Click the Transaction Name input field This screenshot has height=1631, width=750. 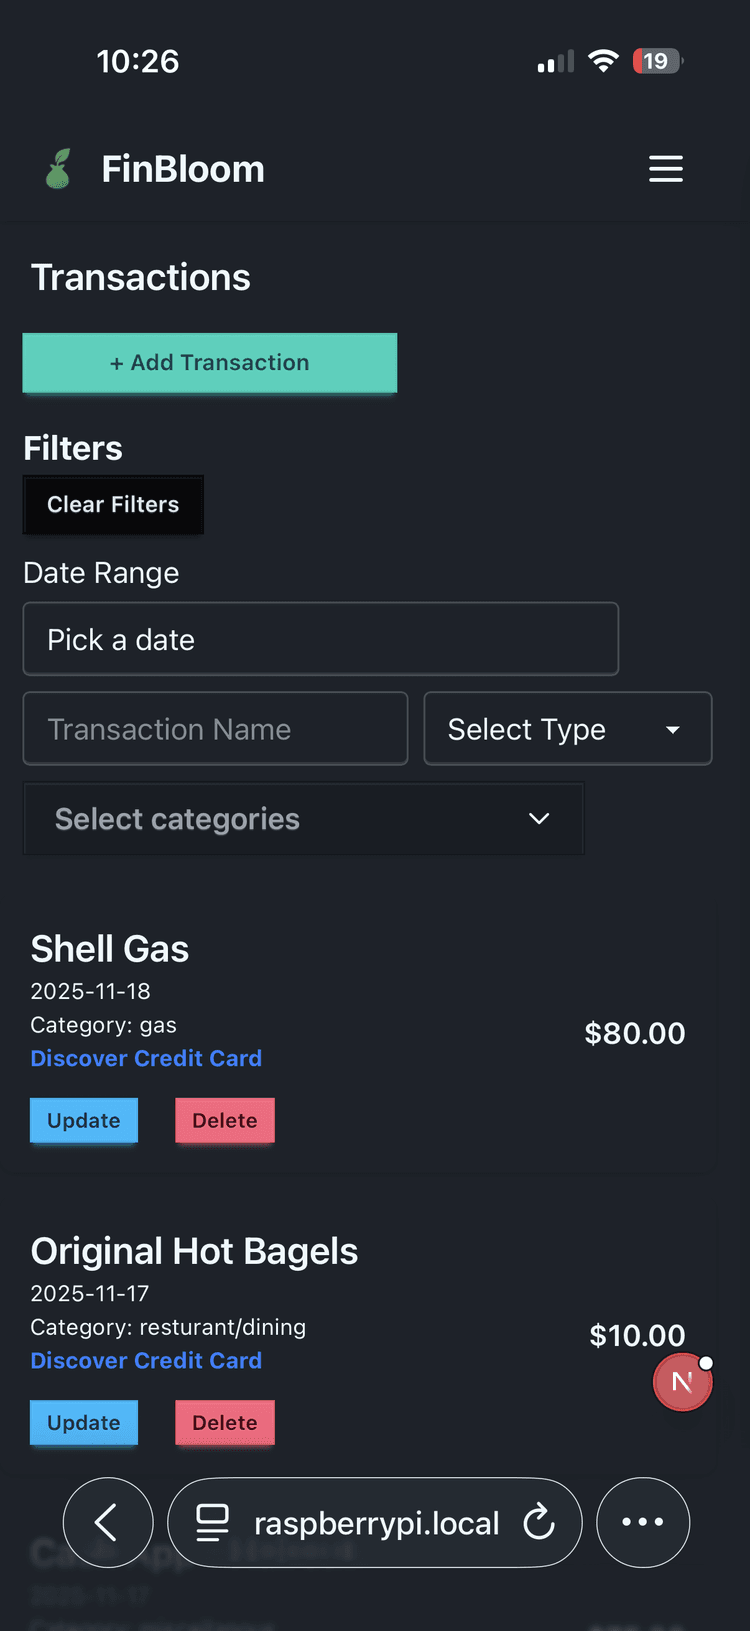(214, 729)
